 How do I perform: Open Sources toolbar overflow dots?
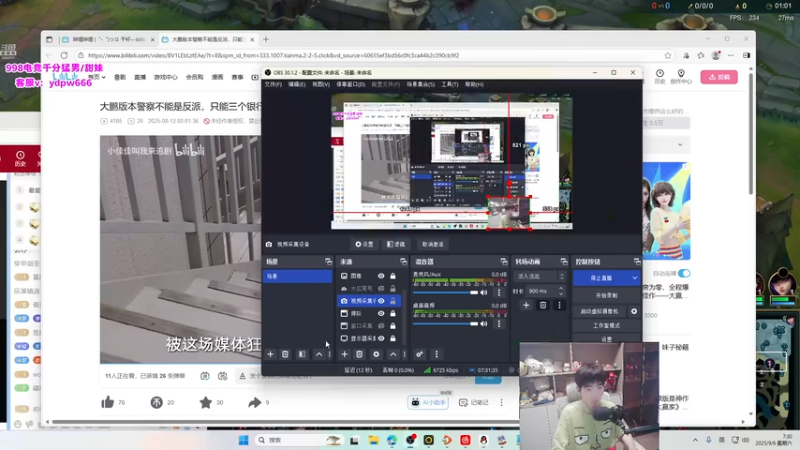pyautogui.click(x=405, y=354)
